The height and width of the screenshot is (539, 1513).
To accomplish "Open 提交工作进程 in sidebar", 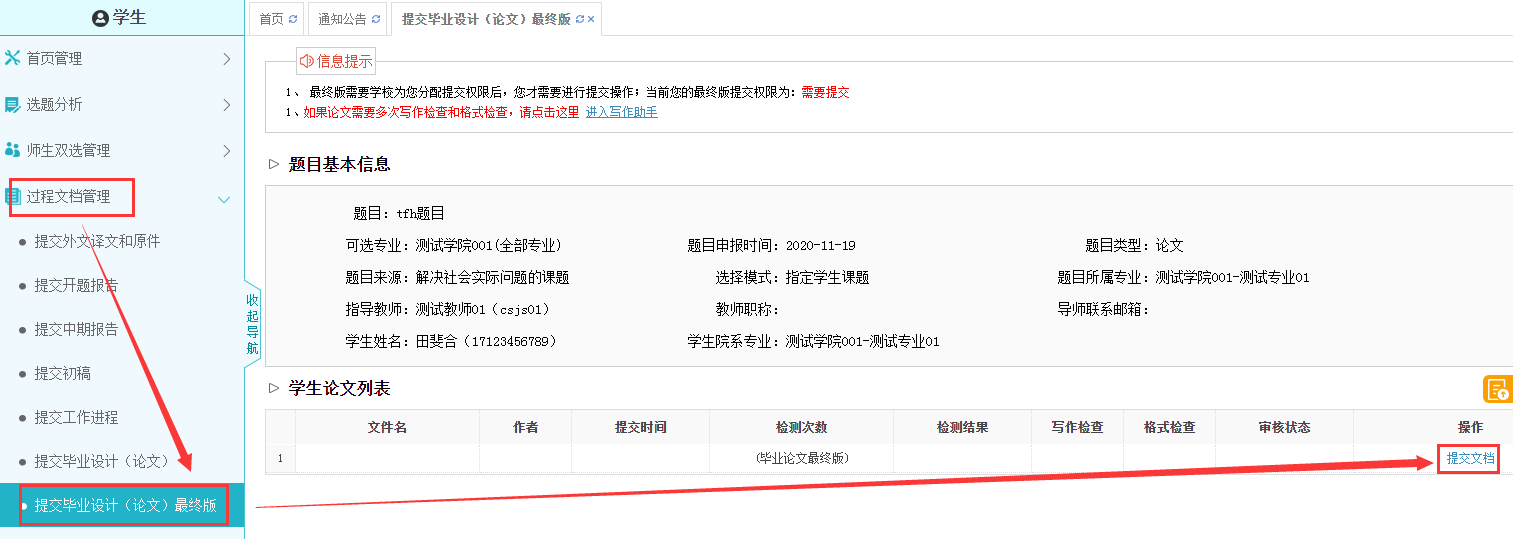I will (x=76, y=417).
